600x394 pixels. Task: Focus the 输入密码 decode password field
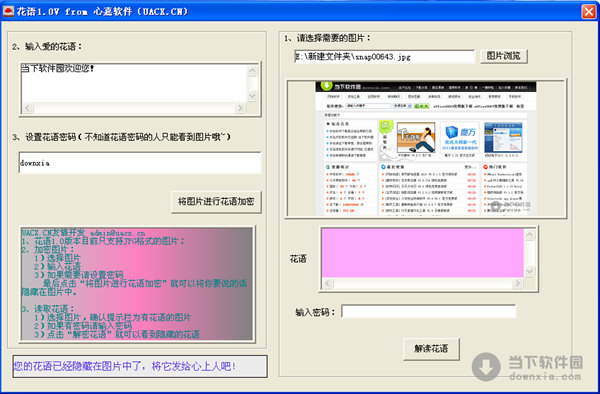pyautogui.click(x=429, y=312)
